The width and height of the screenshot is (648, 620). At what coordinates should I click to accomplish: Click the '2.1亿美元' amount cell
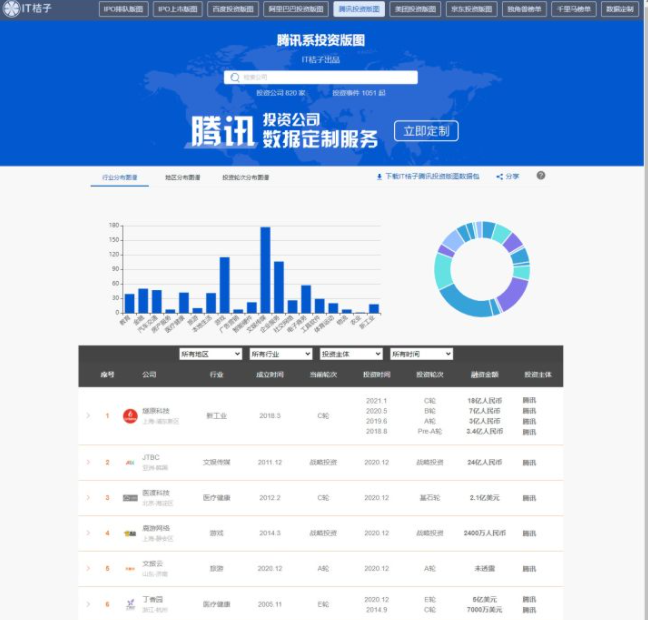(x=485, y=498)
